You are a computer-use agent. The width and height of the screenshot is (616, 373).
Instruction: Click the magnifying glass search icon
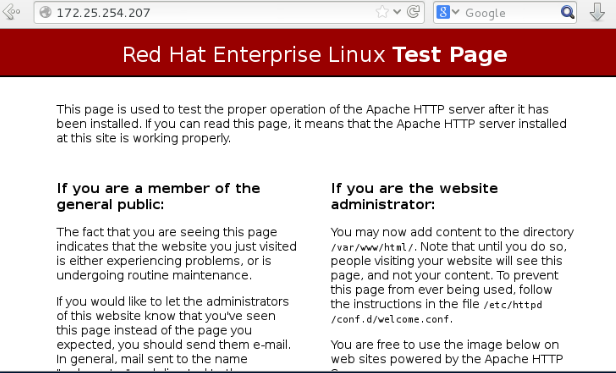tap(567, 13)
